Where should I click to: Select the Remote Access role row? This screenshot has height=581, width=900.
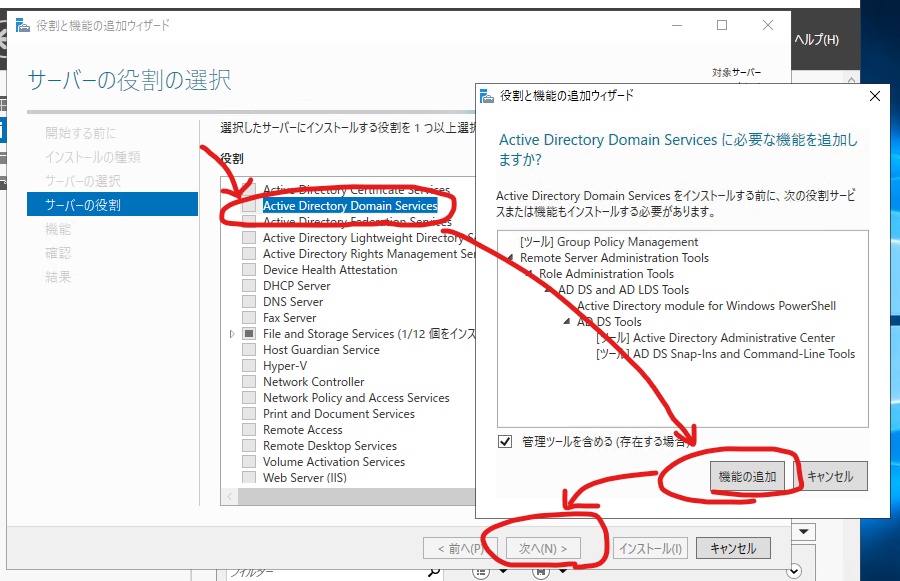[x=302, y=430]
